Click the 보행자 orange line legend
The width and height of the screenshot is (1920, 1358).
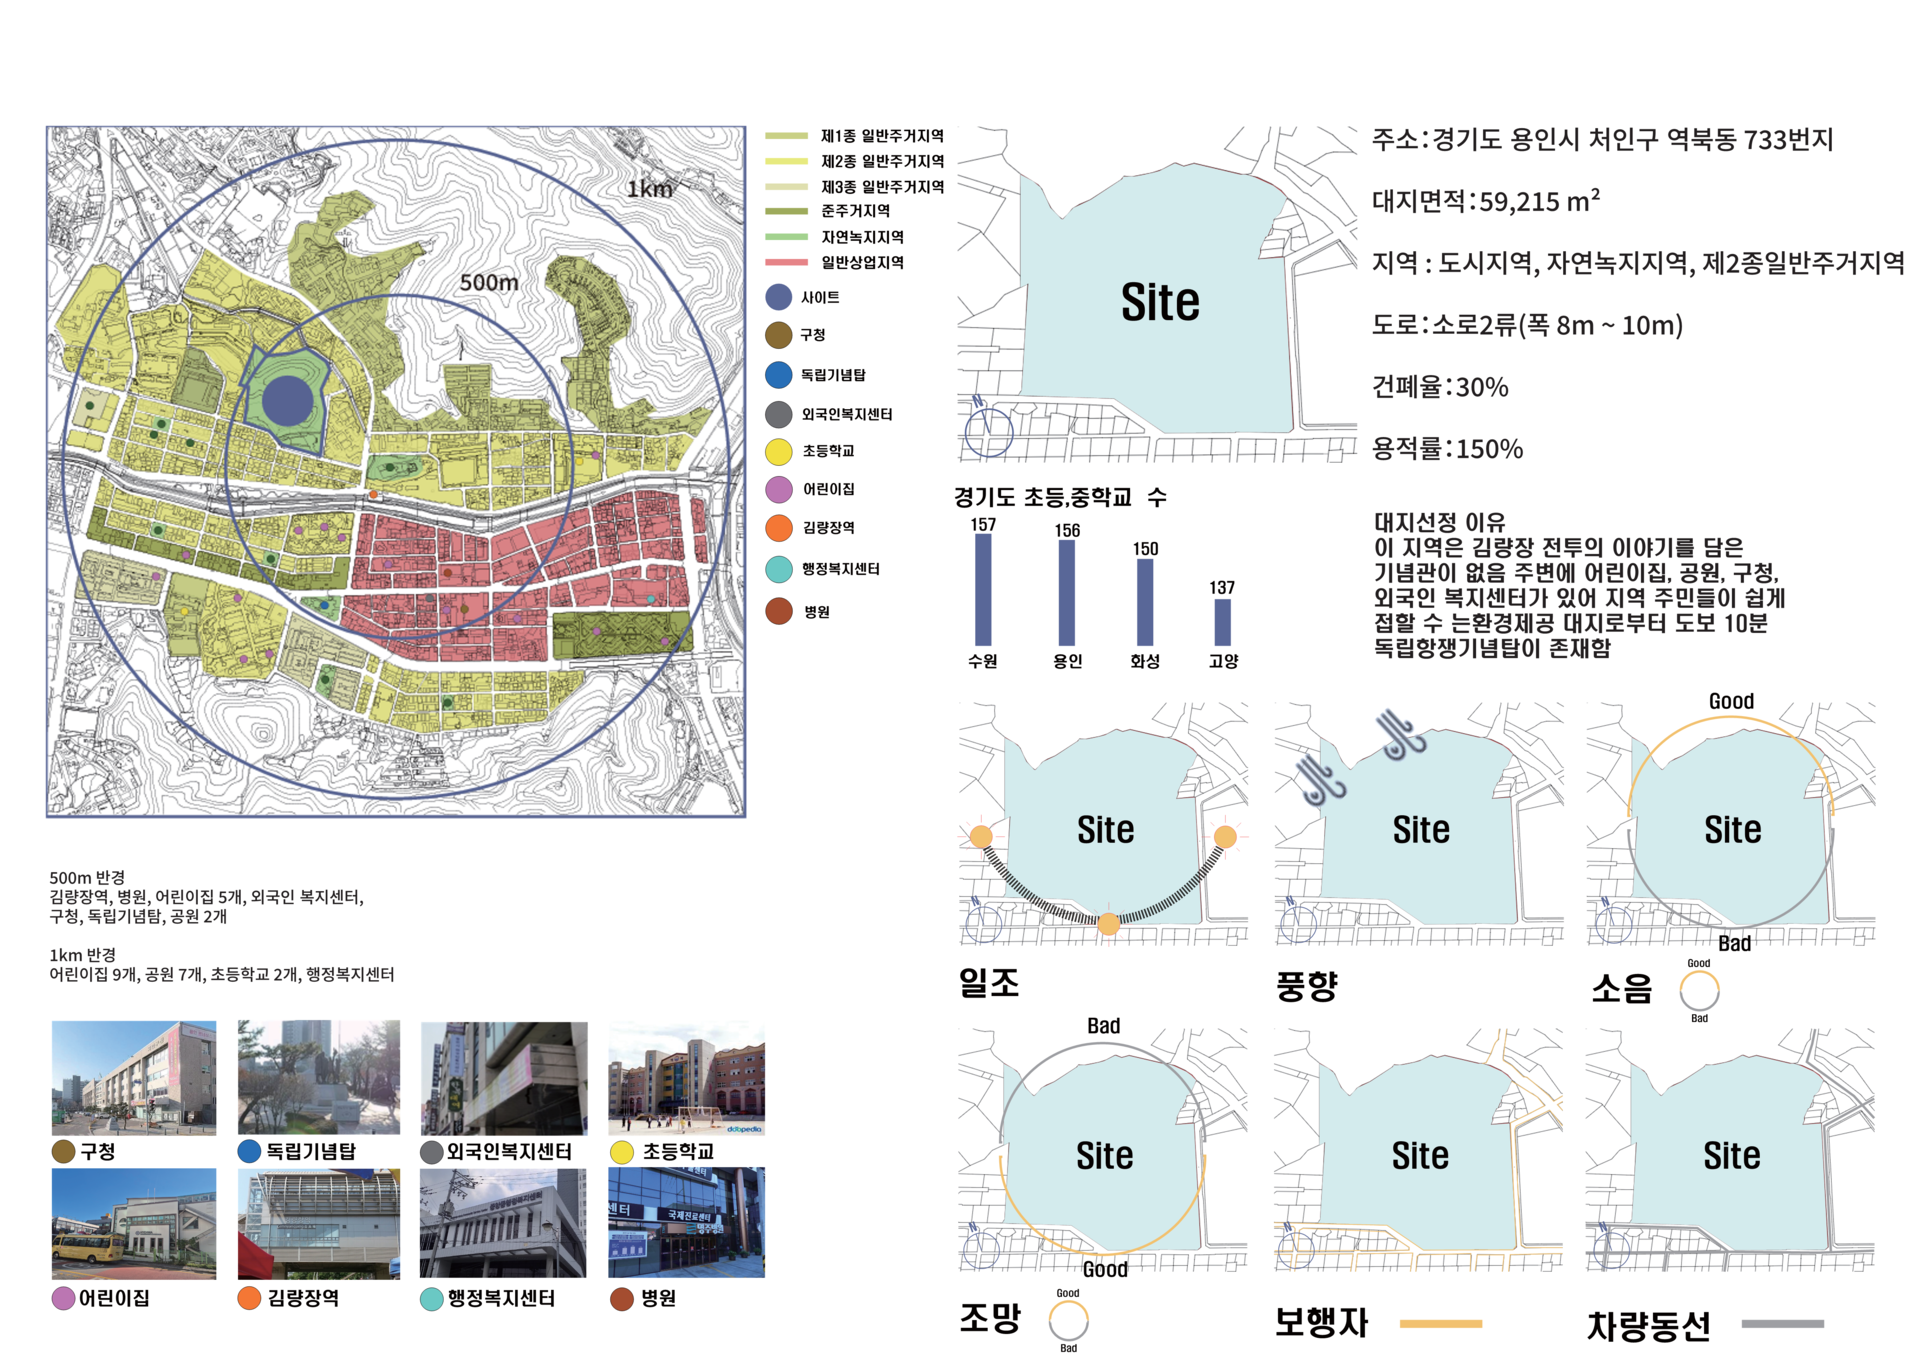click(1440, 1324)
